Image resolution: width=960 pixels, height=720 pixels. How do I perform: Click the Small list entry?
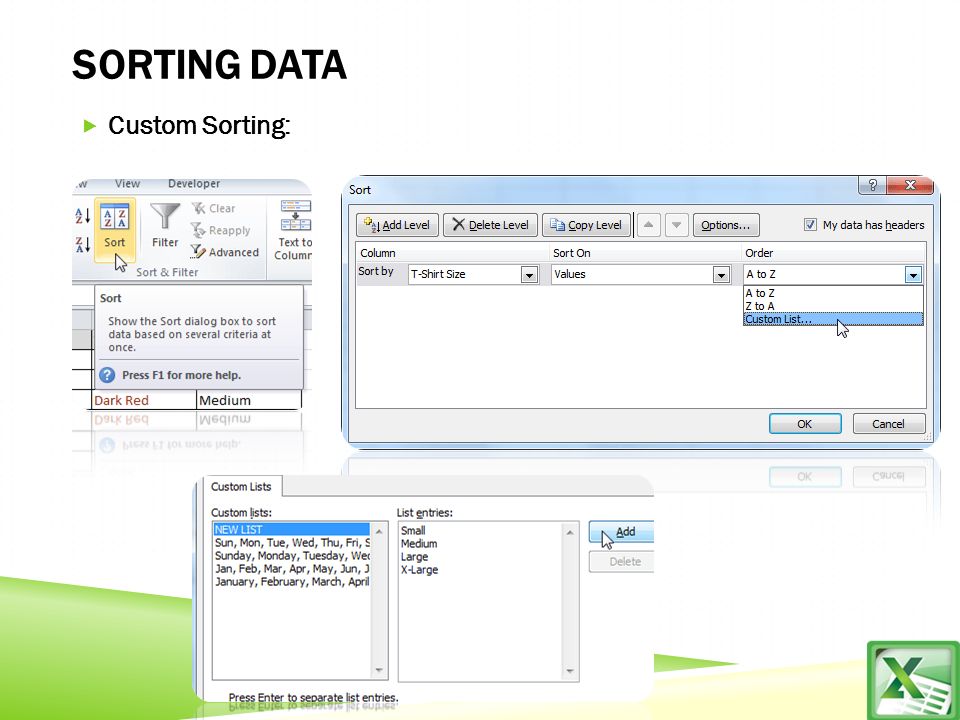(413, 530)
